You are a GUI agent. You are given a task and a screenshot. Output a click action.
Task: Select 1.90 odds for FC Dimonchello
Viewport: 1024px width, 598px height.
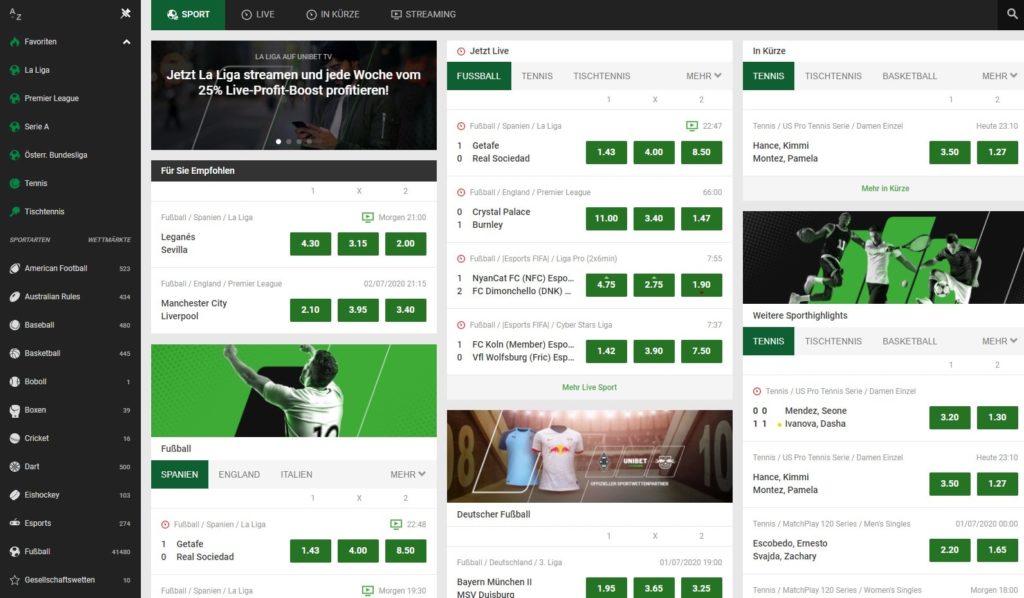tap(701, 285)
